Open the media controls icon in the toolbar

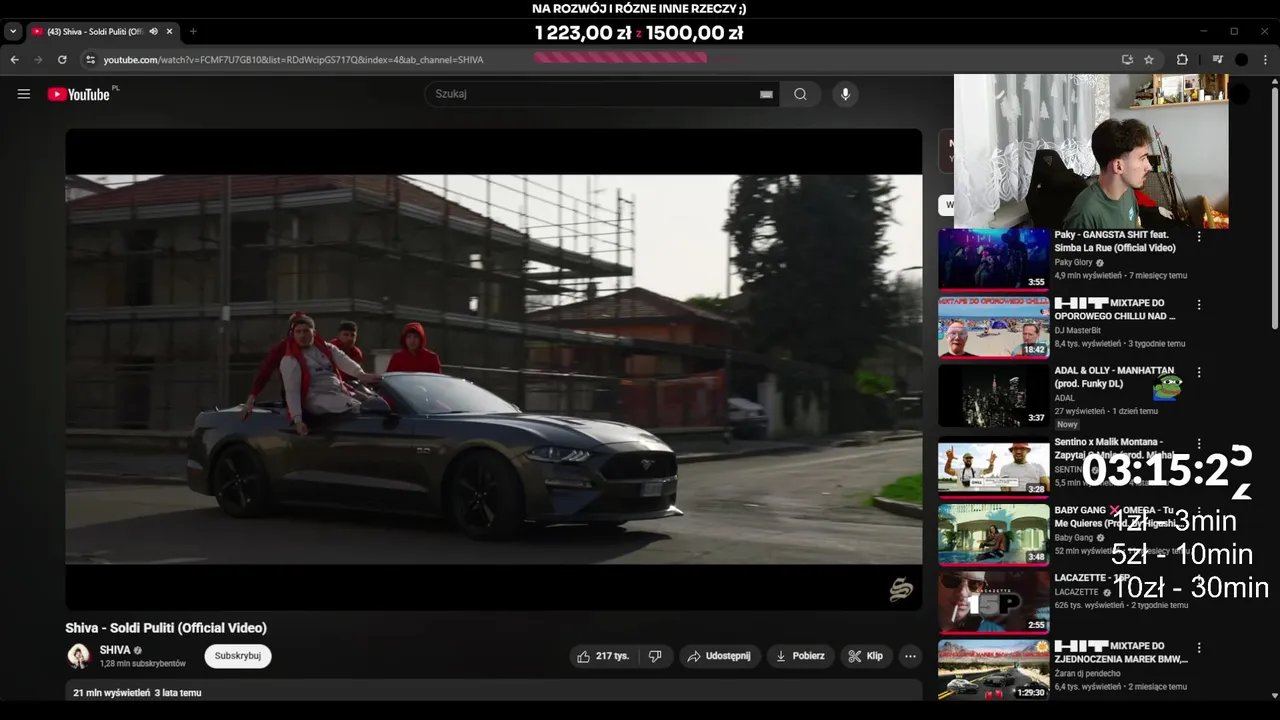pos(1217,60)
